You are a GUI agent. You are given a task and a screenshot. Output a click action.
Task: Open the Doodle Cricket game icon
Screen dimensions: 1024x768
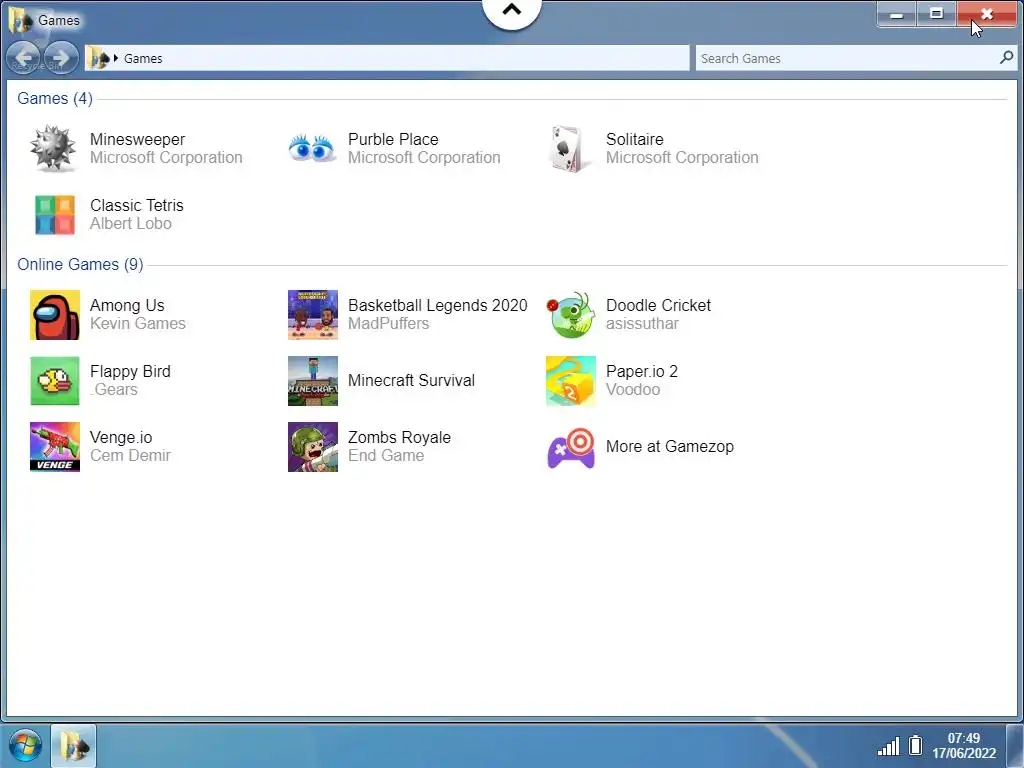point(571,315)
